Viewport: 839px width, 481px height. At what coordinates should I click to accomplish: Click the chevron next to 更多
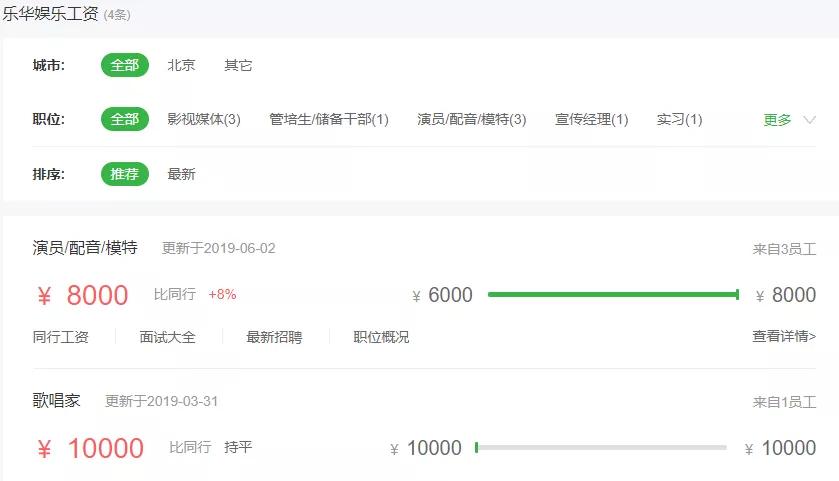point(810,120)
